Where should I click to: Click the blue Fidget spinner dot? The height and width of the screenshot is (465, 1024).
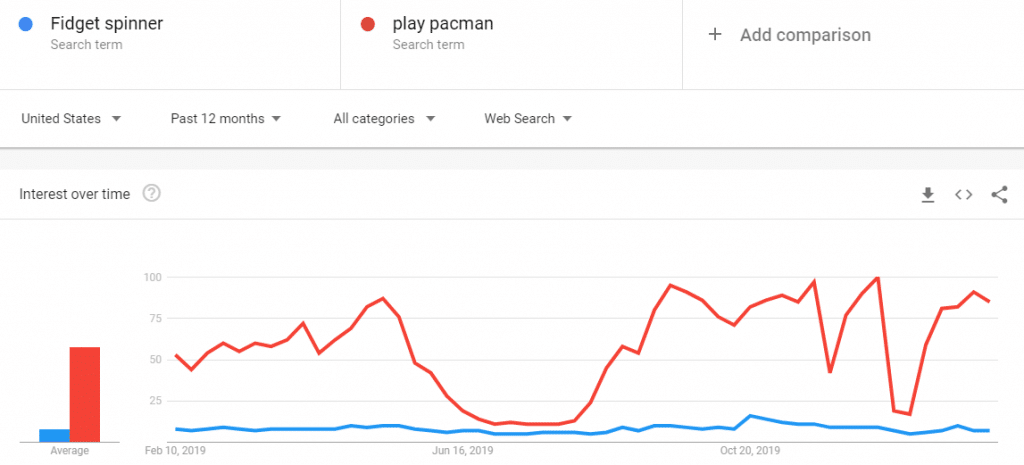tap(25, 25)
